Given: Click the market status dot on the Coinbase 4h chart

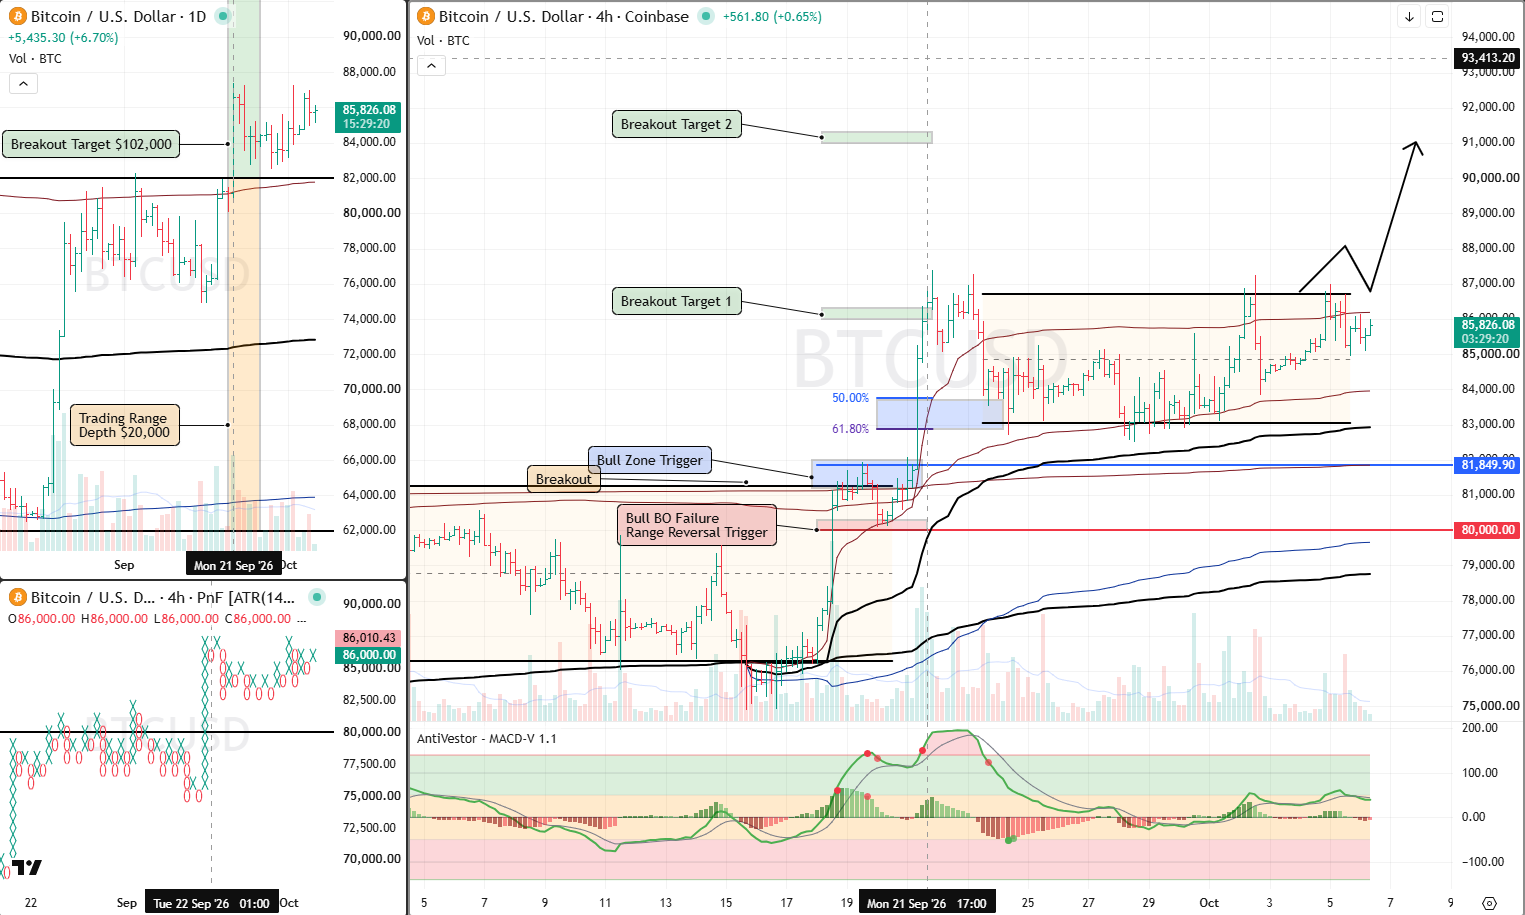Looking at the screenshot, I should click(x=706, y=17).
